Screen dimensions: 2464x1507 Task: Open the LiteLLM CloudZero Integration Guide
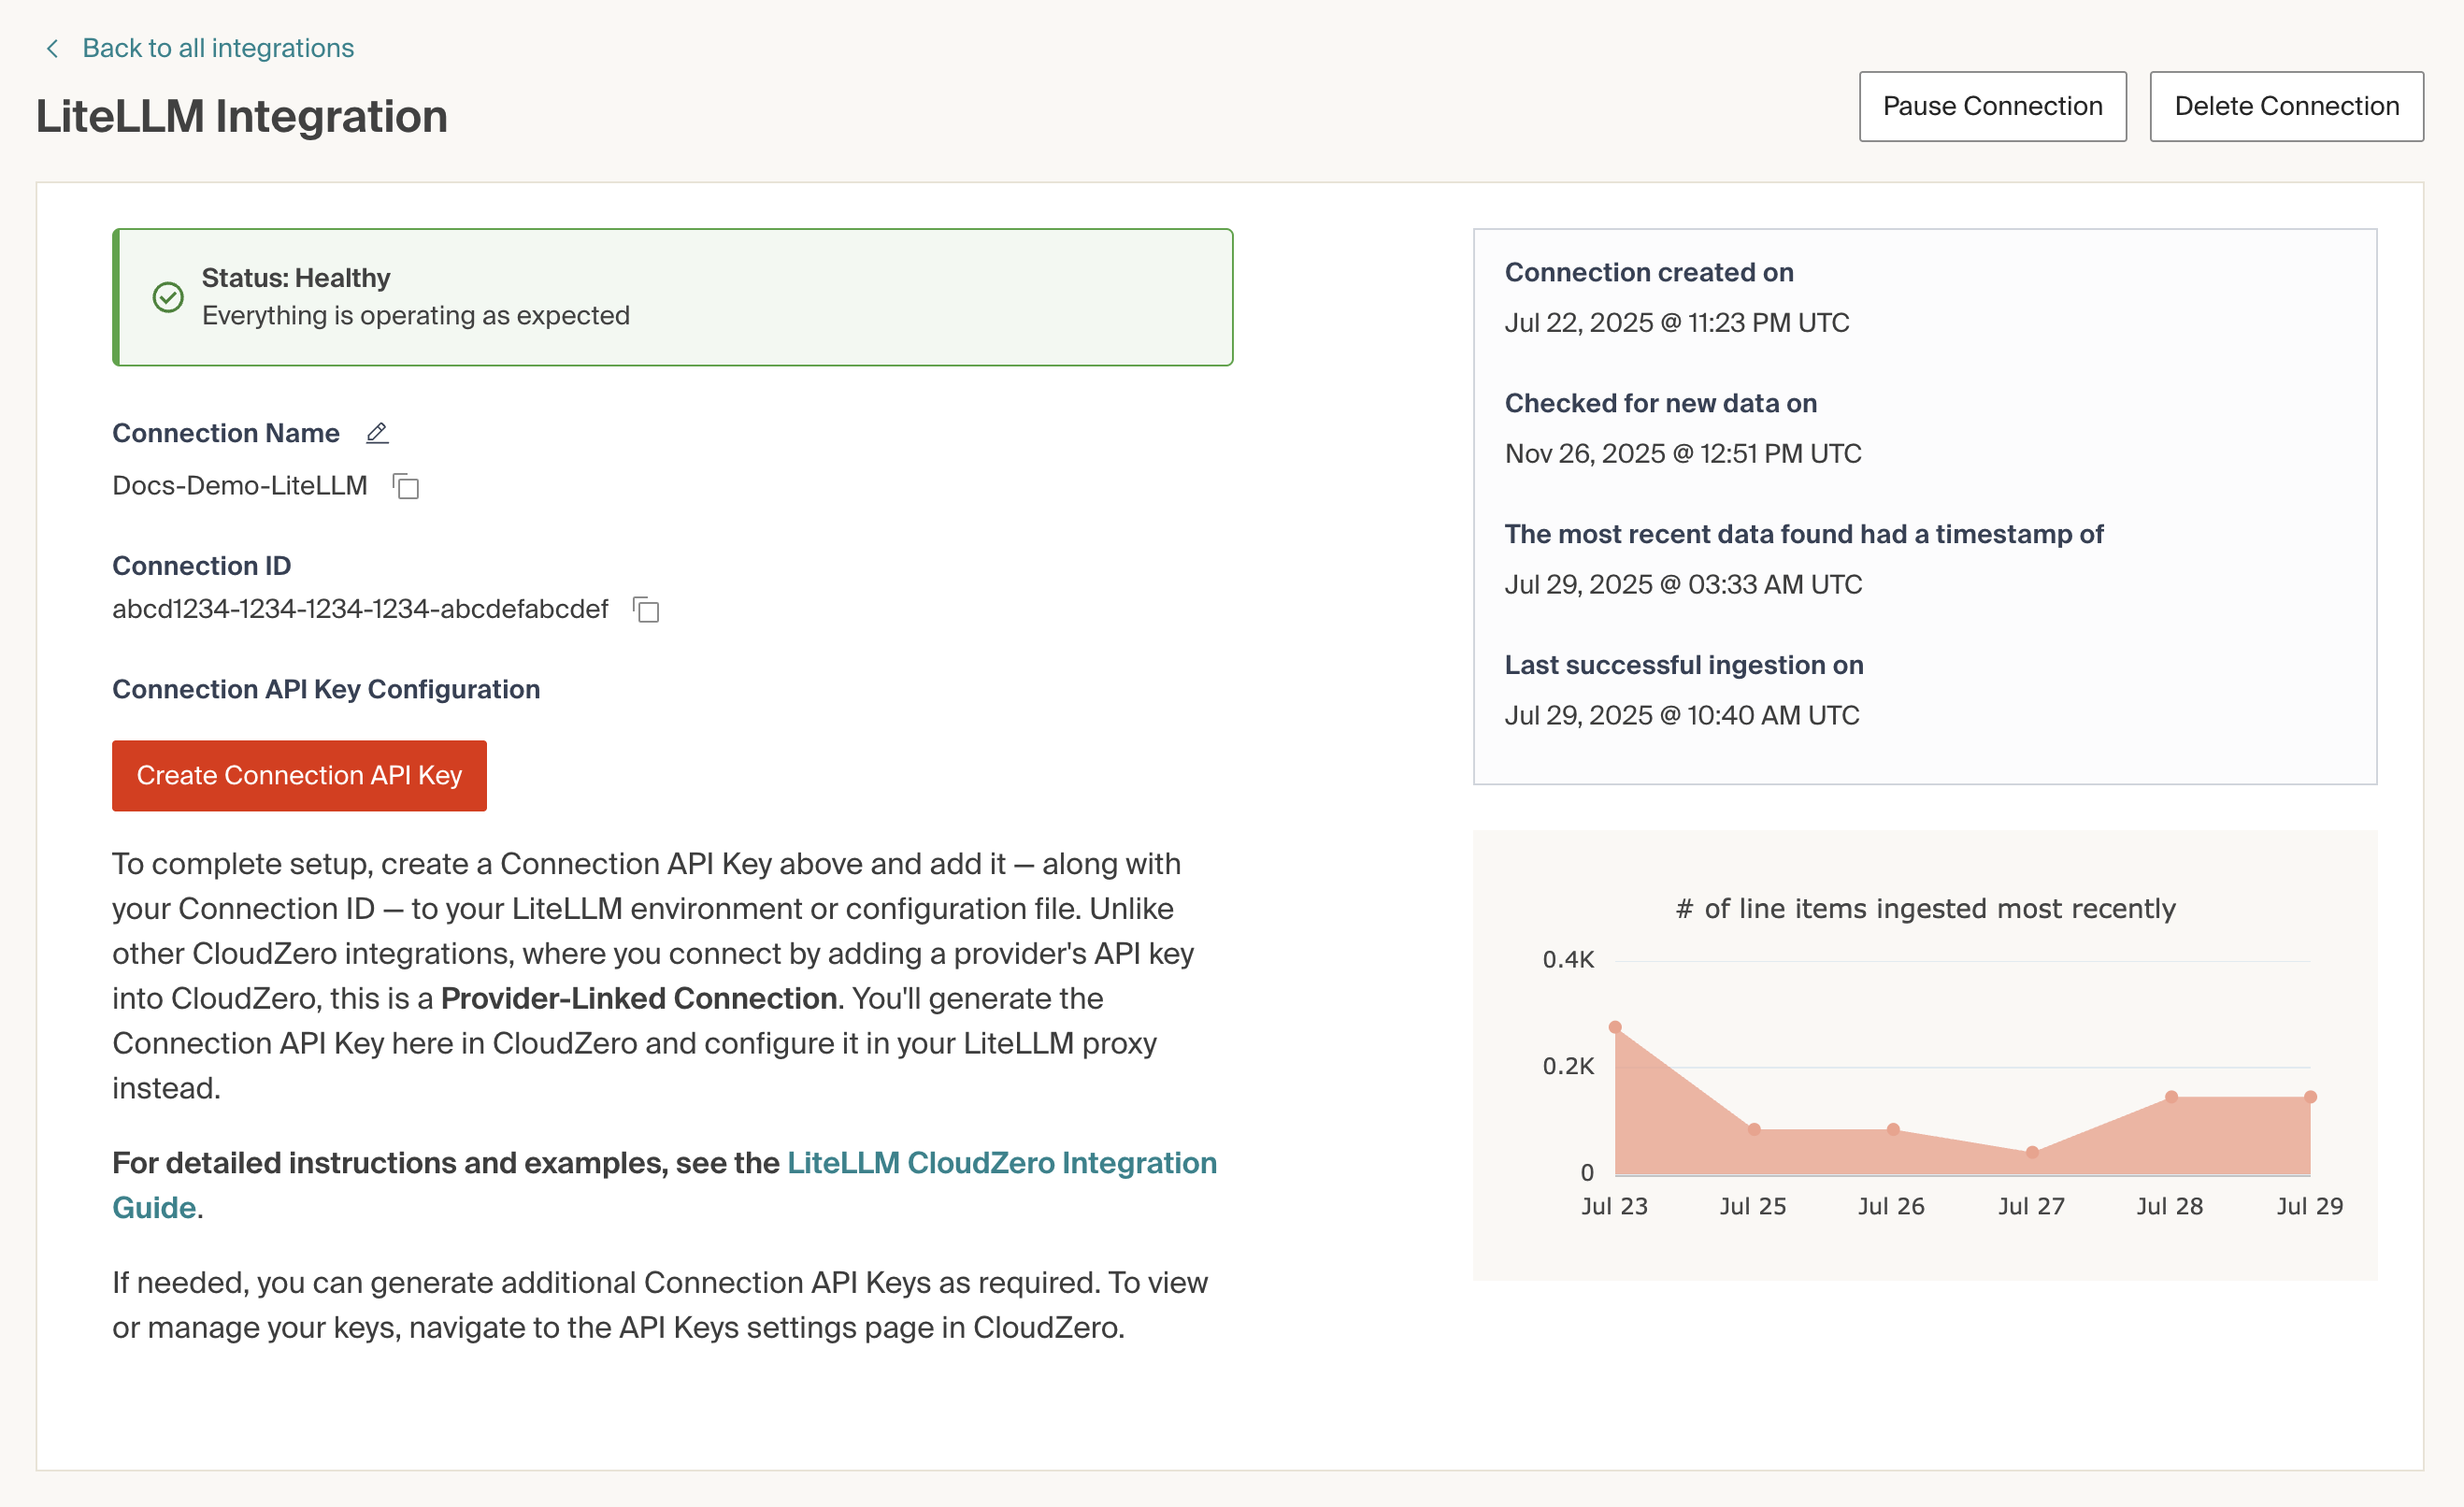1001,1163
